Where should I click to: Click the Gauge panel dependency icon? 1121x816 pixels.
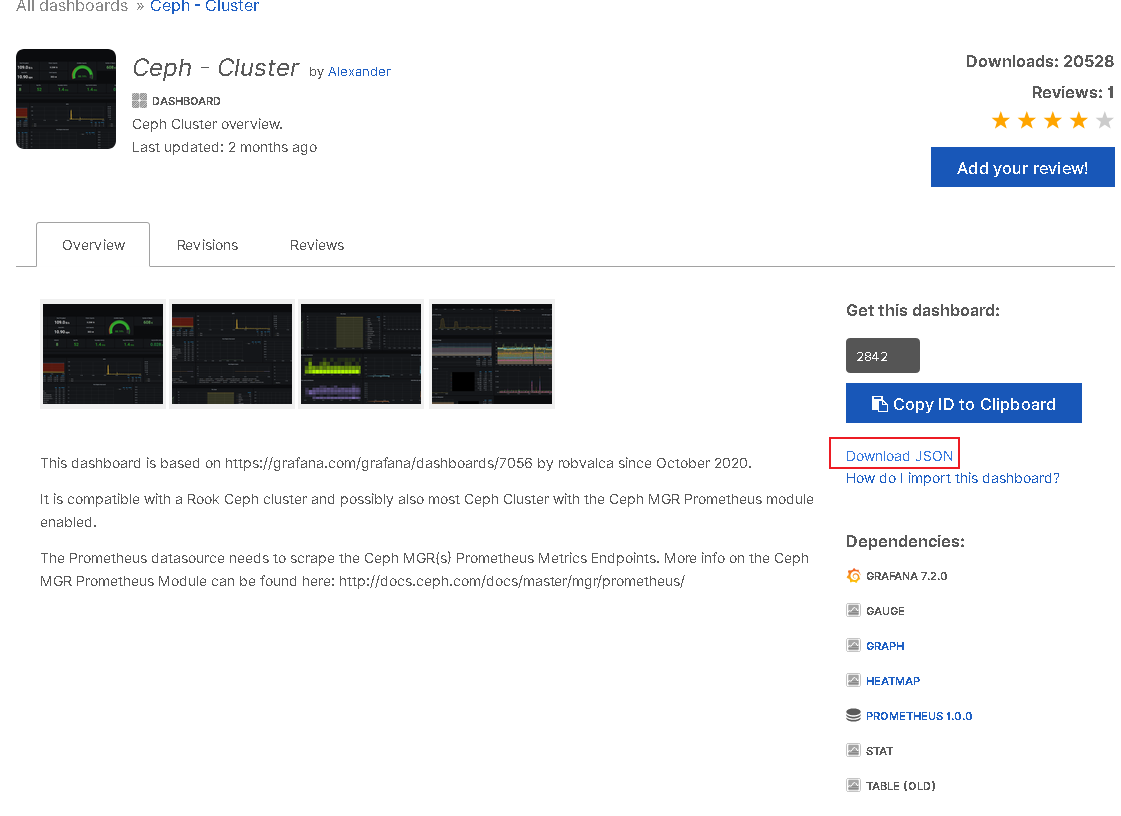click(853, 610)
